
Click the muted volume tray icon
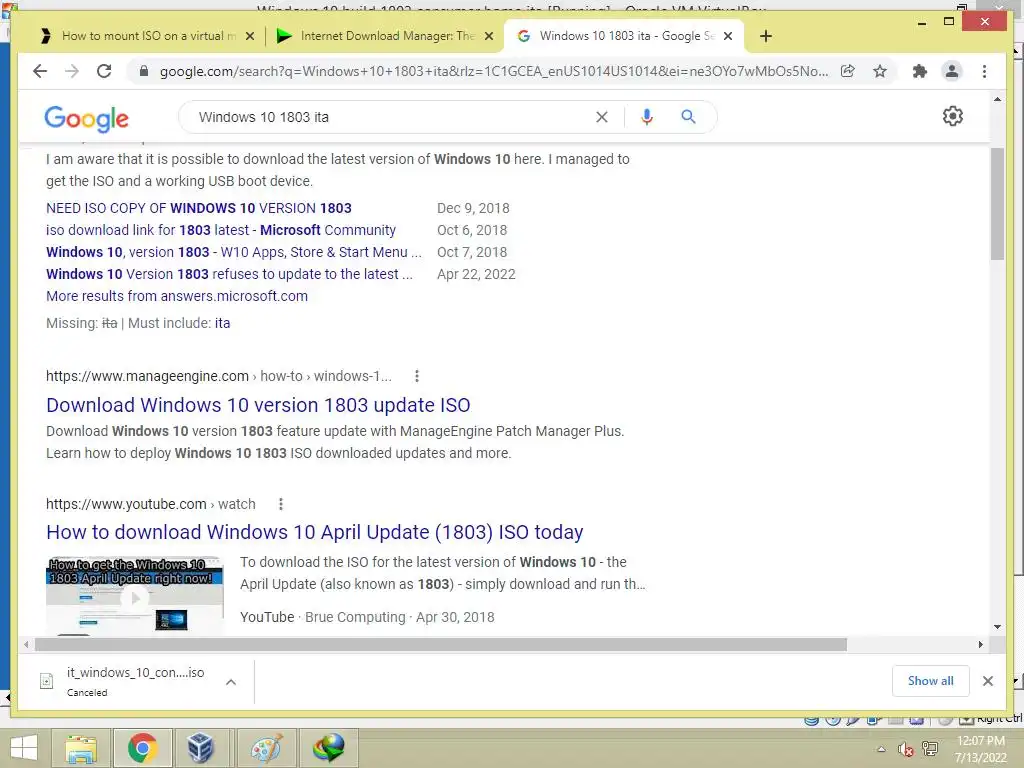[904, 749]
